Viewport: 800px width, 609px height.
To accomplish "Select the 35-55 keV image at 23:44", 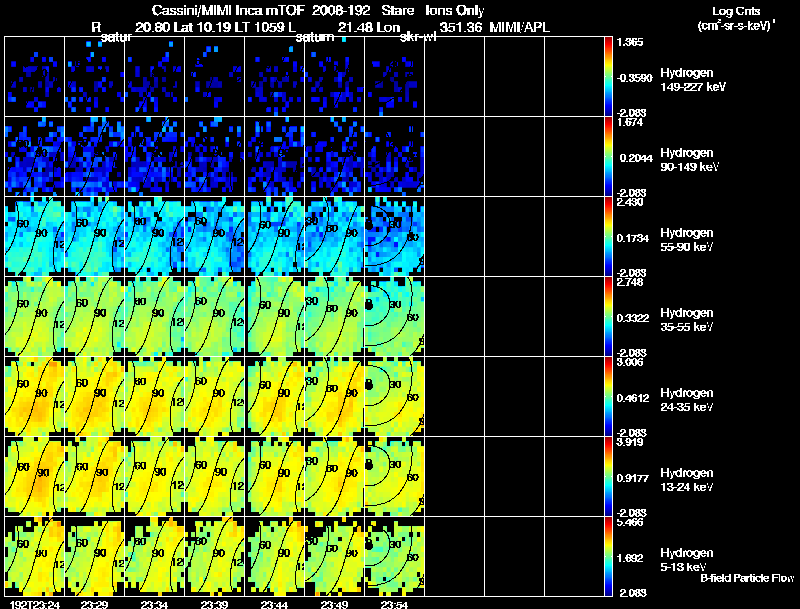I will click(275, 317).
